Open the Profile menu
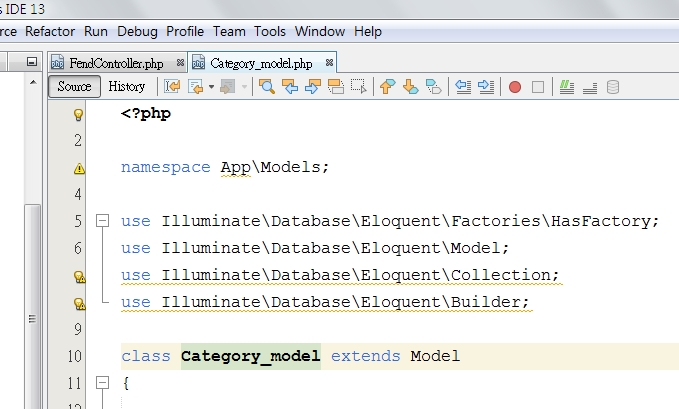The width and height of the screenshot is (679, 409). (x=185, y=32)
